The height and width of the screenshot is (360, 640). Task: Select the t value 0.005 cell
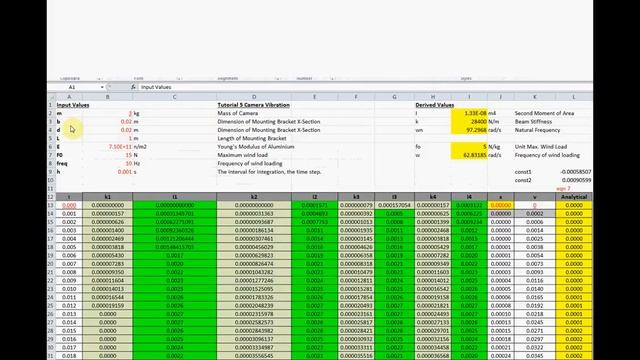(x=69, y=247)
